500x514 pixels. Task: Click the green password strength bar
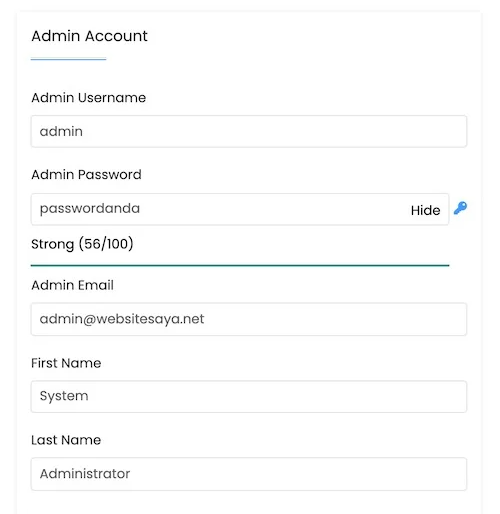240,265
